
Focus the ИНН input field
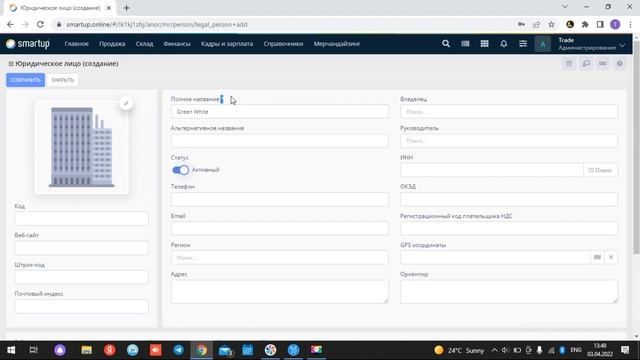[x=492, y=170]
